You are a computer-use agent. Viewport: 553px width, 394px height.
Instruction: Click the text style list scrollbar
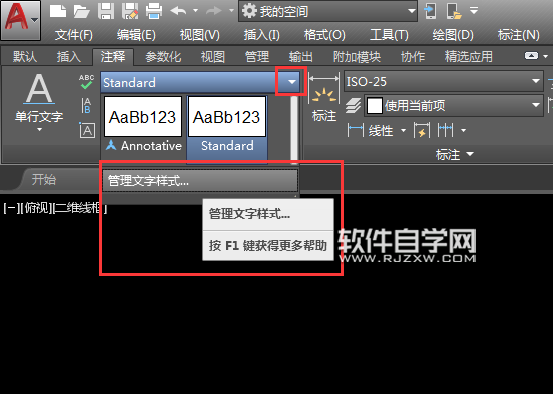(x=293, y=129)
